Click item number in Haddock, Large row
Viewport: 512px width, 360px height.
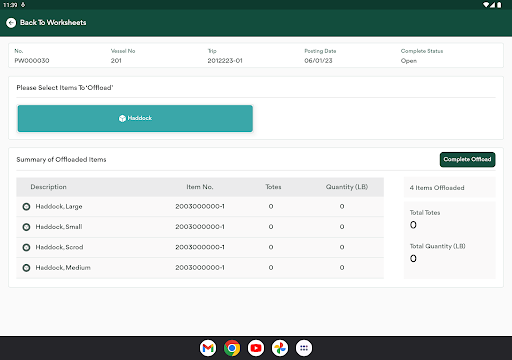(200, 206)
